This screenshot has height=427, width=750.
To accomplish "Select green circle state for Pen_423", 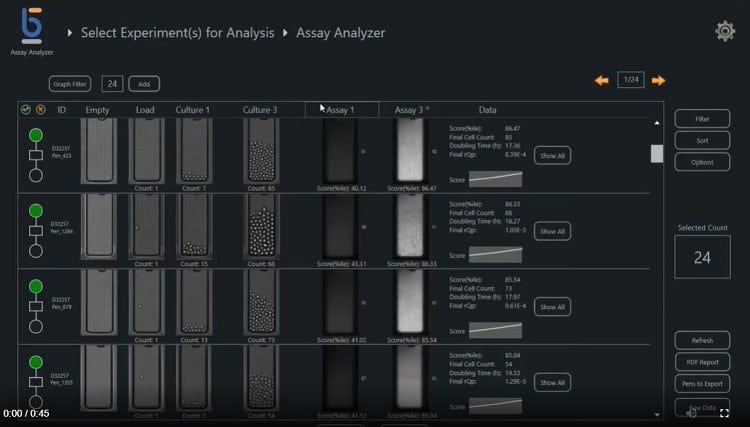I will [36, 135].
